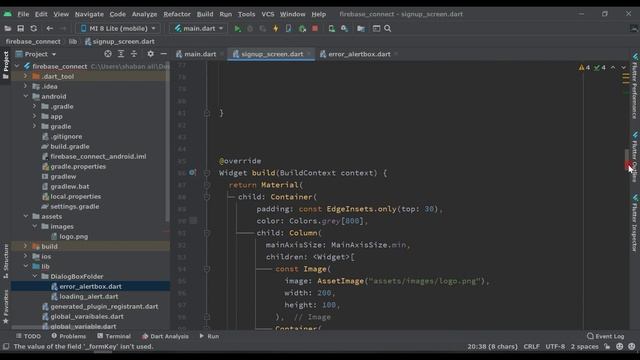Click previous highlighted error up arrow

[613, 68]
